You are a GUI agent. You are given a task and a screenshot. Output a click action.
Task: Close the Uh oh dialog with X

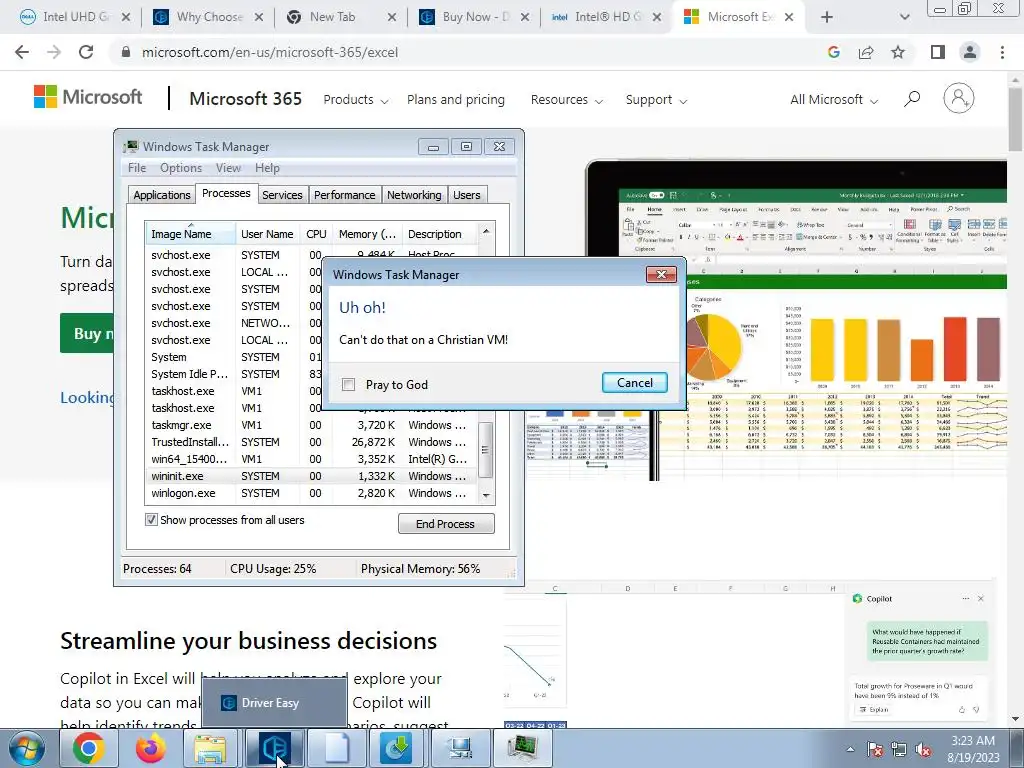point(661,274)
